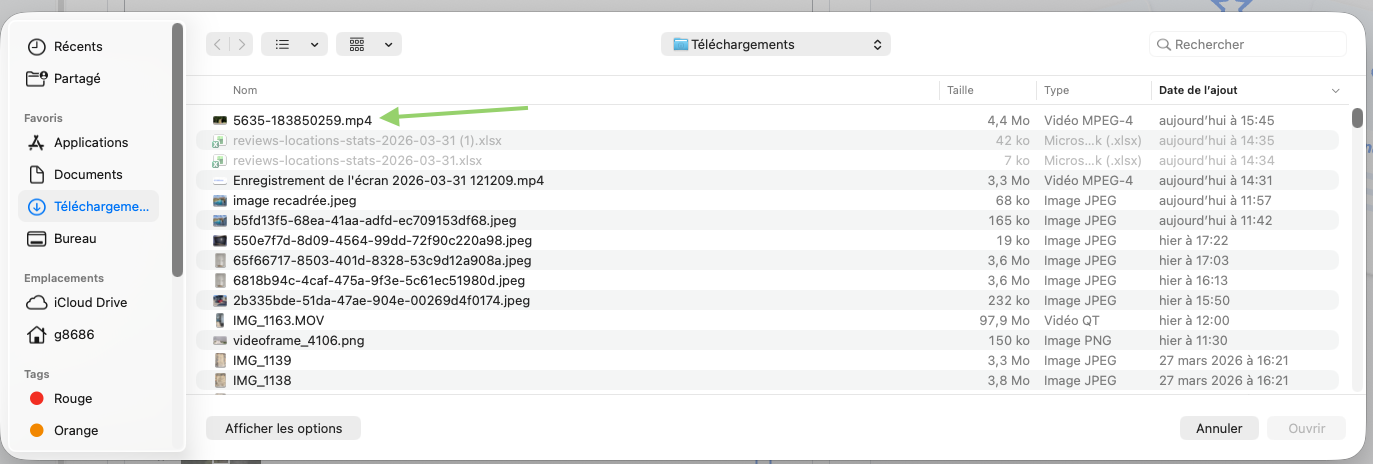Sort files by the Nom column header
The width and height of the screenshot is (1373, 464).
coord(245,90)
